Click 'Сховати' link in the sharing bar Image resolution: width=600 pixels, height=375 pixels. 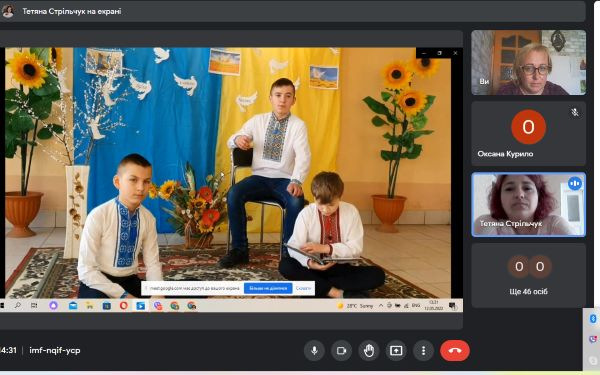pyautogui.click(x=303, y=288)
